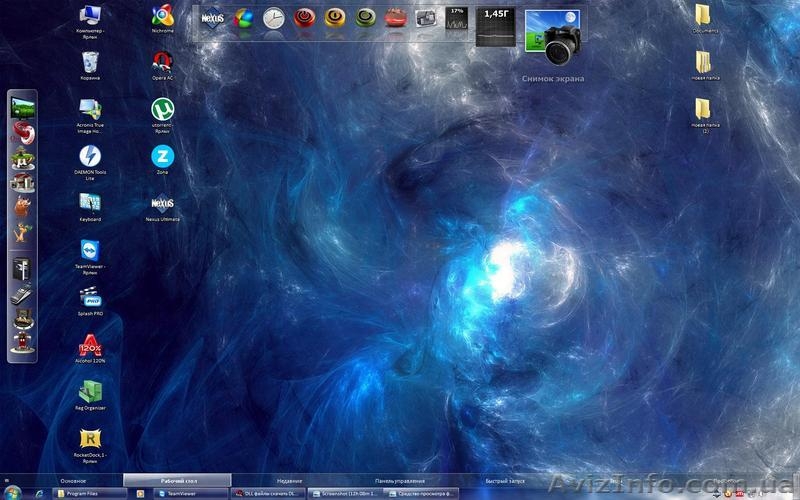Click the yellow power button in dock
Viewport: 800px width, 500px height.
point(335,17)
